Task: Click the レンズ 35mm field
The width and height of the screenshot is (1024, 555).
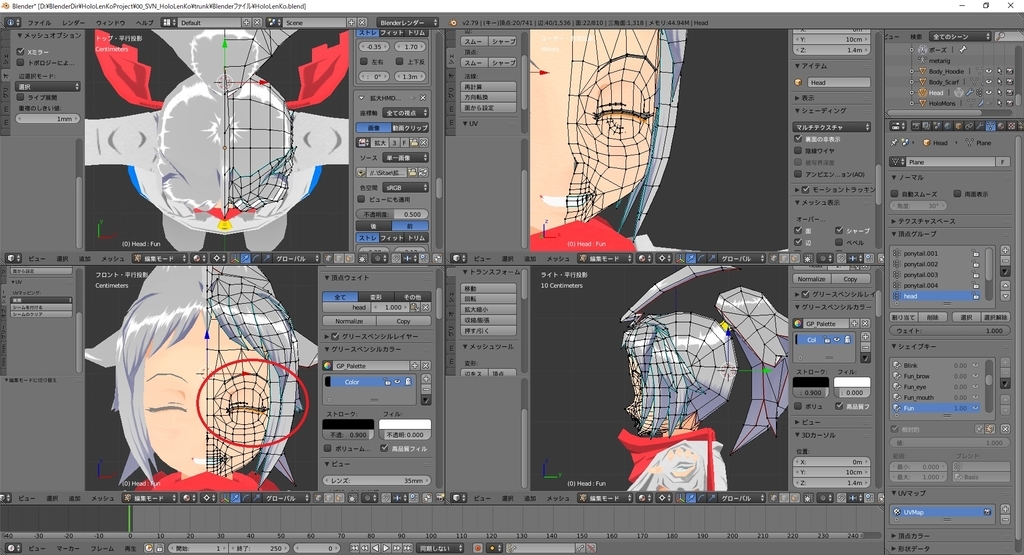Action: click(377, 481)
